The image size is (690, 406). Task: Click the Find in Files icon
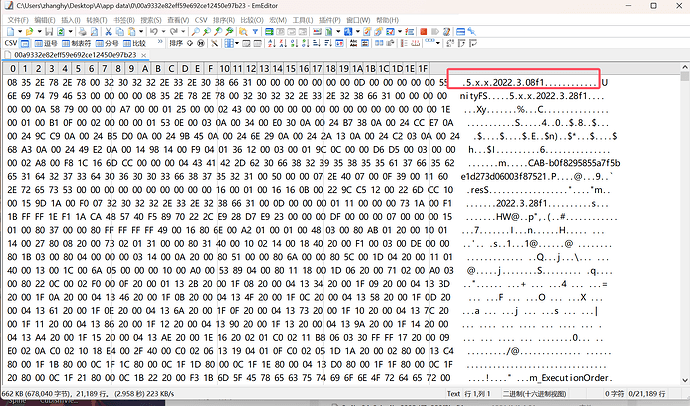(x=243, y=32)
